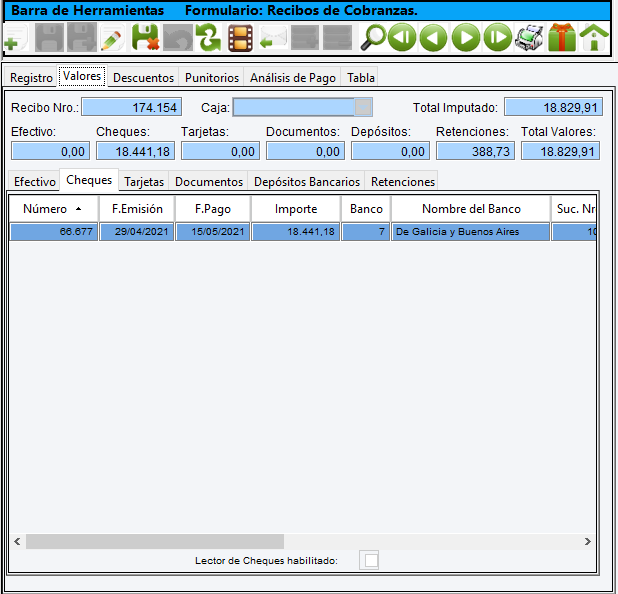
Task: Go to the previous record
Action: tap(434, 38)
